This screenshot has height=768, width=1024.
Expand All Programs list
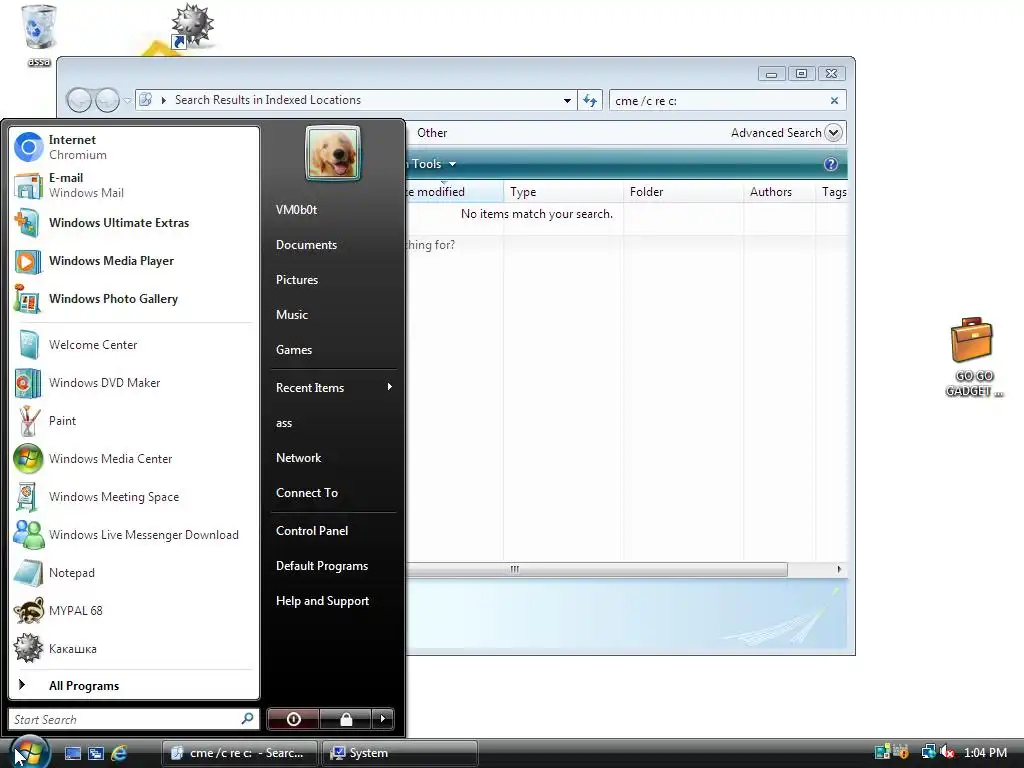[x=134, y=686]
